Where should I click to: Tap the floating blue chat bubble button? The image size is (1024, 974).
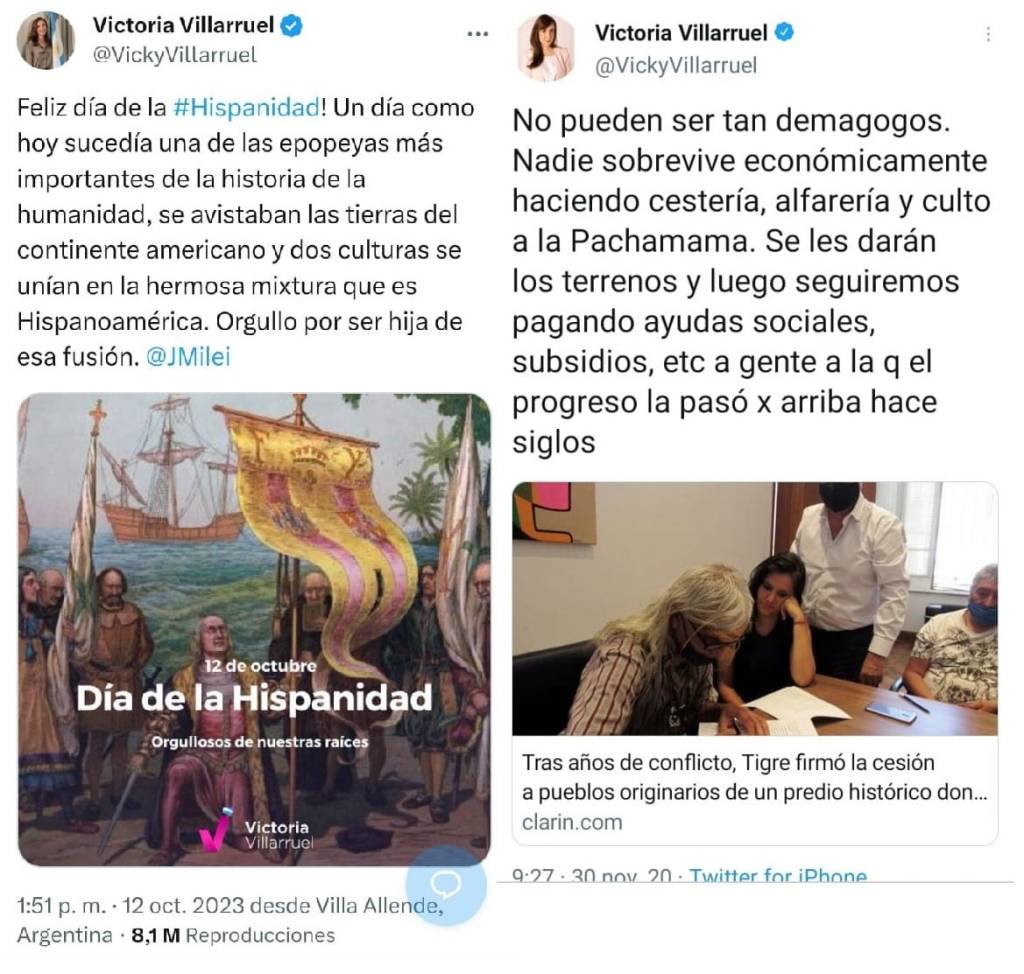446,886
